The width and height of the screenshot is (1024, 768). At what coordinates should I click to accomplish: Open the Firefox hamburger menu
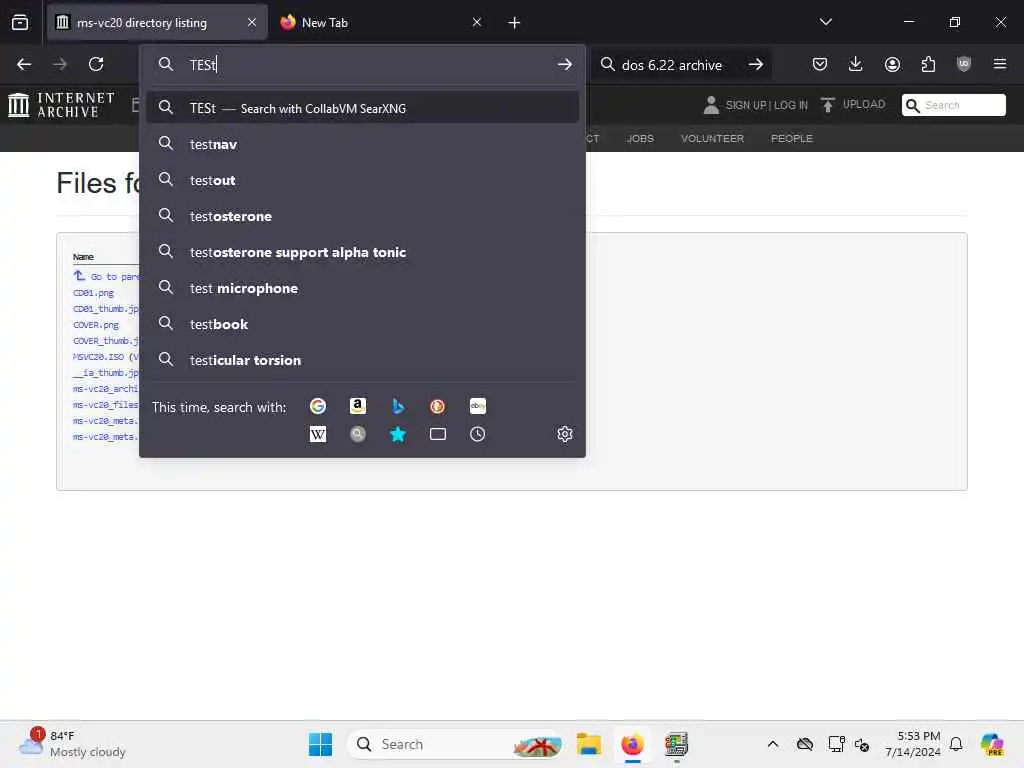(1000, 64)
